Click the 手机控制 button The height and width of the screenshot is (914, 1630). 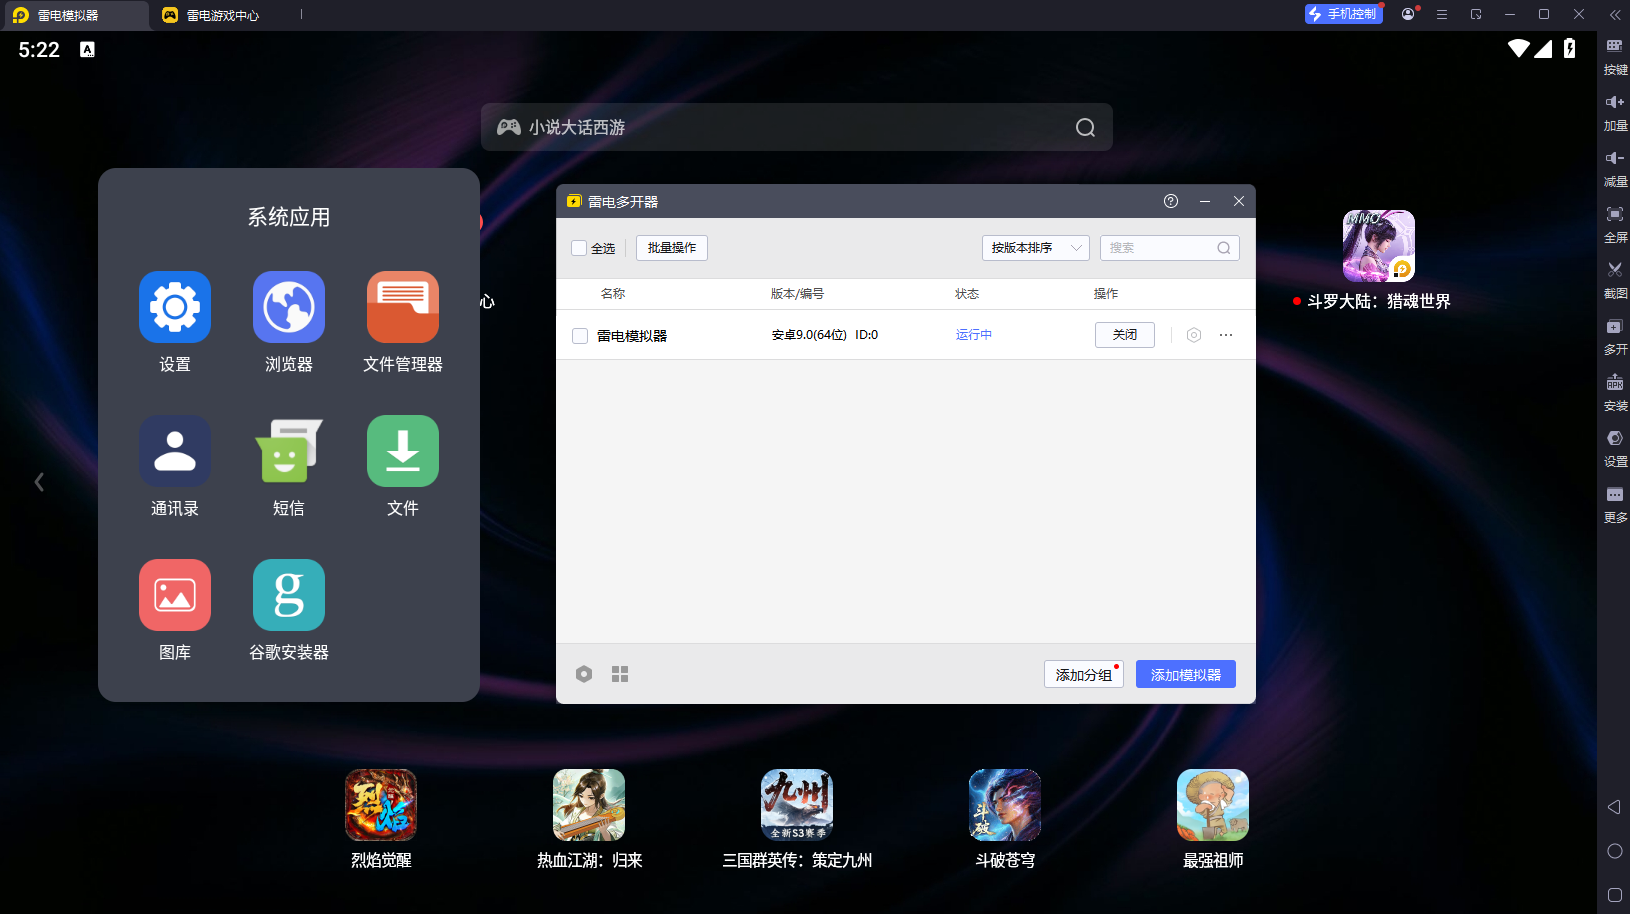(1344, 14)
